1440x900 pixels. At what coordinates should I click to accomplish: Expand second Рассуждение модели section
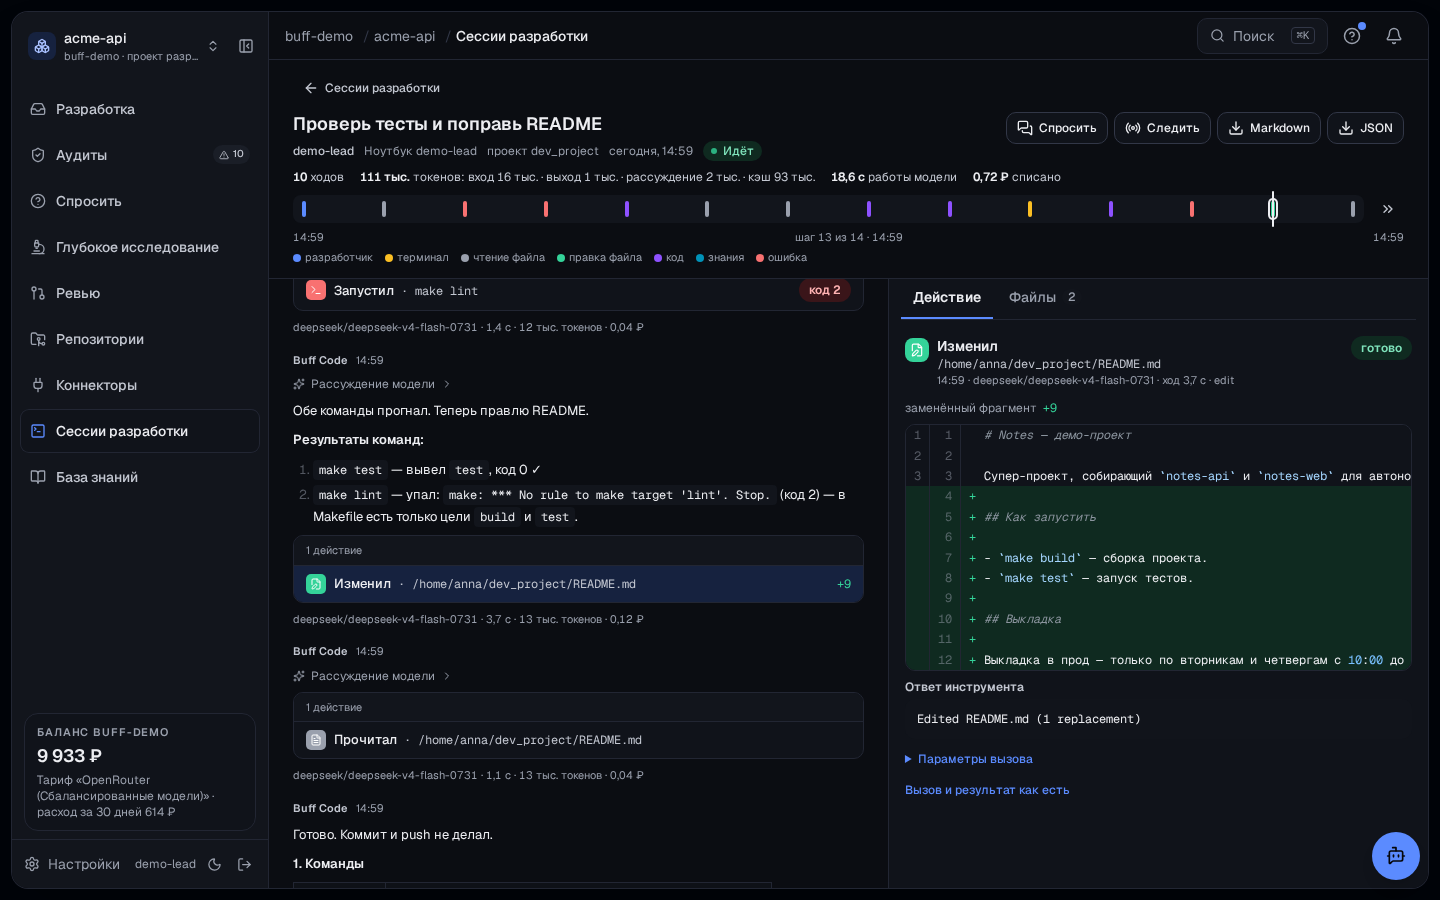coord(372,676)
